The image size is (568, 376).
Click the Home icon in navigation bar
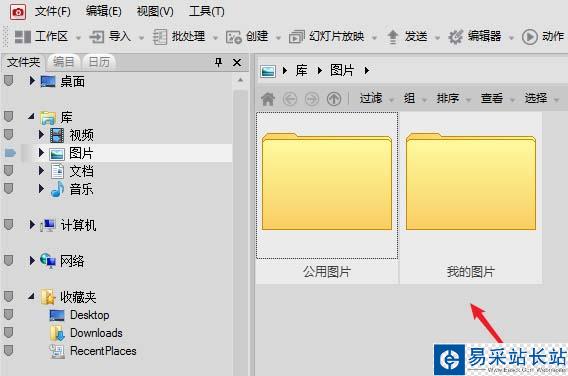268,99
